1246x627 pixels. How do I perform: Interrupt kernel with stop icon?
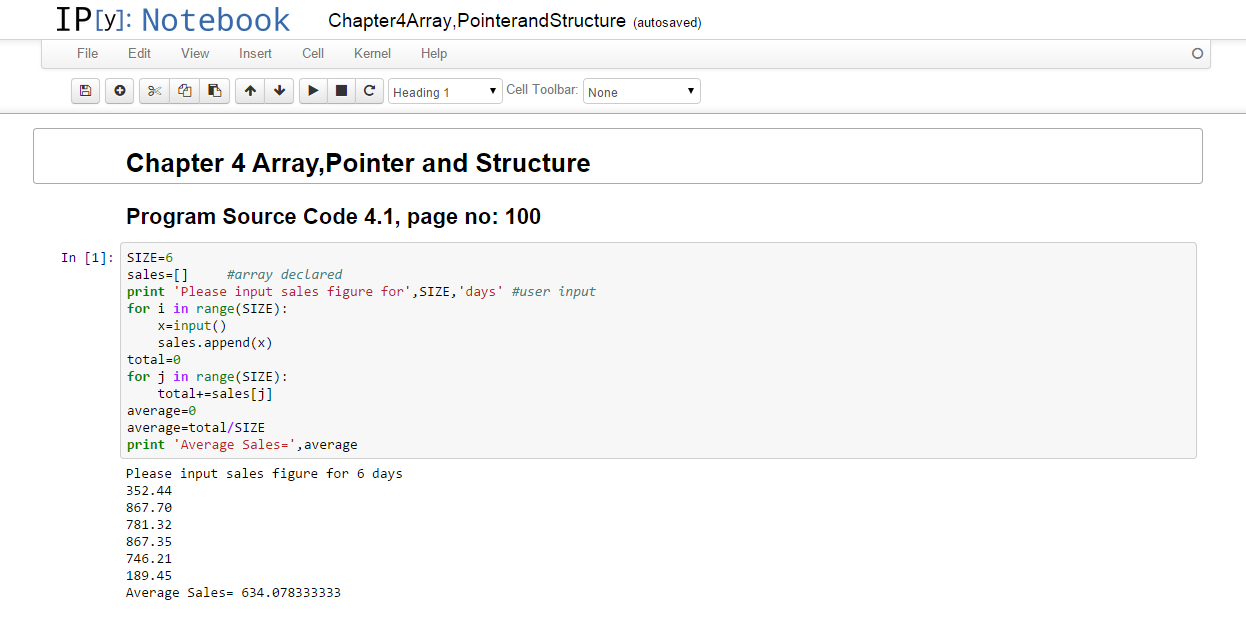pyautogui.click(x=341, y=91)
